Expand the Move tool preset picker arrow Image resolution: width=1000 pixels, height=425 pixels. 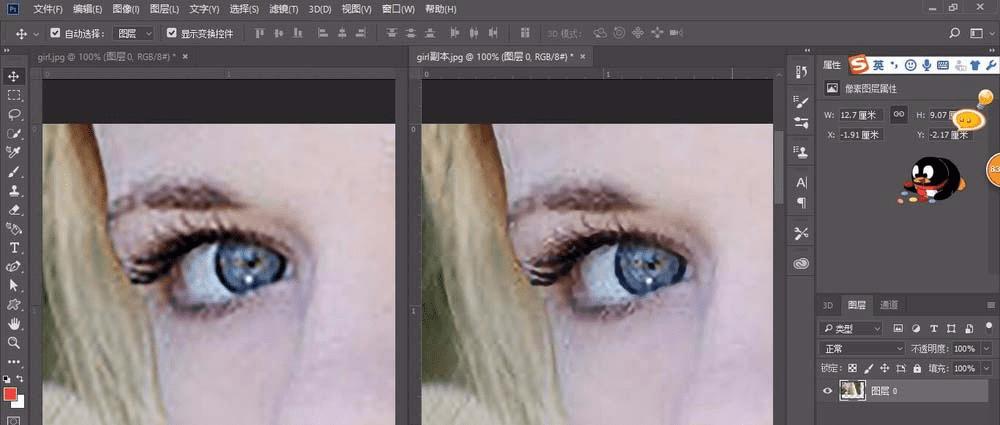(36, 34)
